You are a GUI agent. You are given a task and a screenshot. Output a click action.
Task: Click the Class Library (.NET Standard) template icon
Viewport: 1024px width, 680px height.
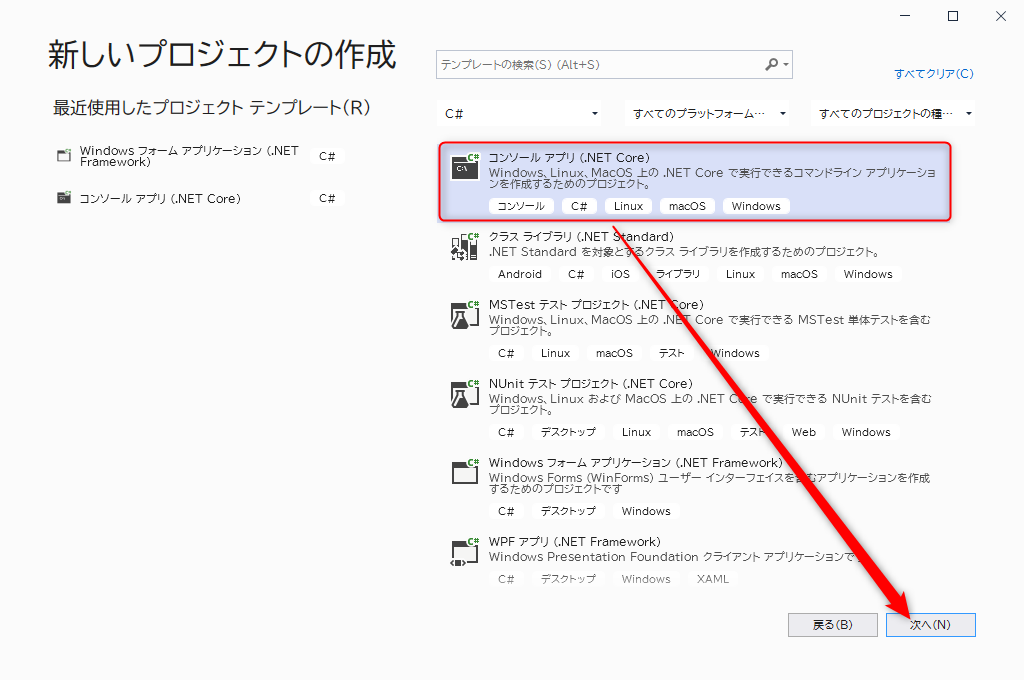tap(465, 246)
